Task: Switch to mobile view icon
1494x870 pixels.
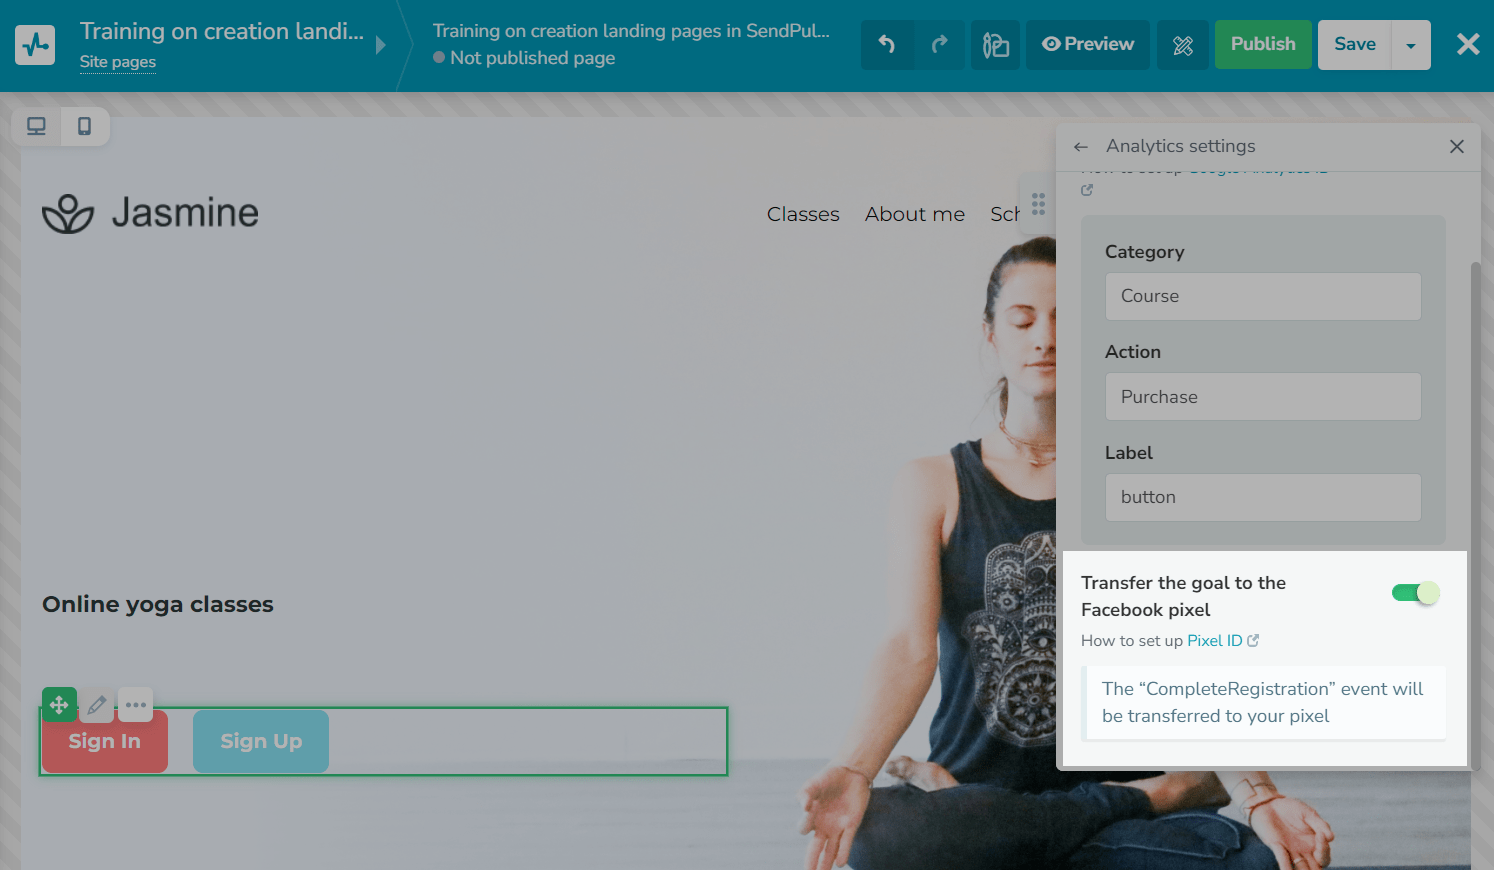Action: 85,126
